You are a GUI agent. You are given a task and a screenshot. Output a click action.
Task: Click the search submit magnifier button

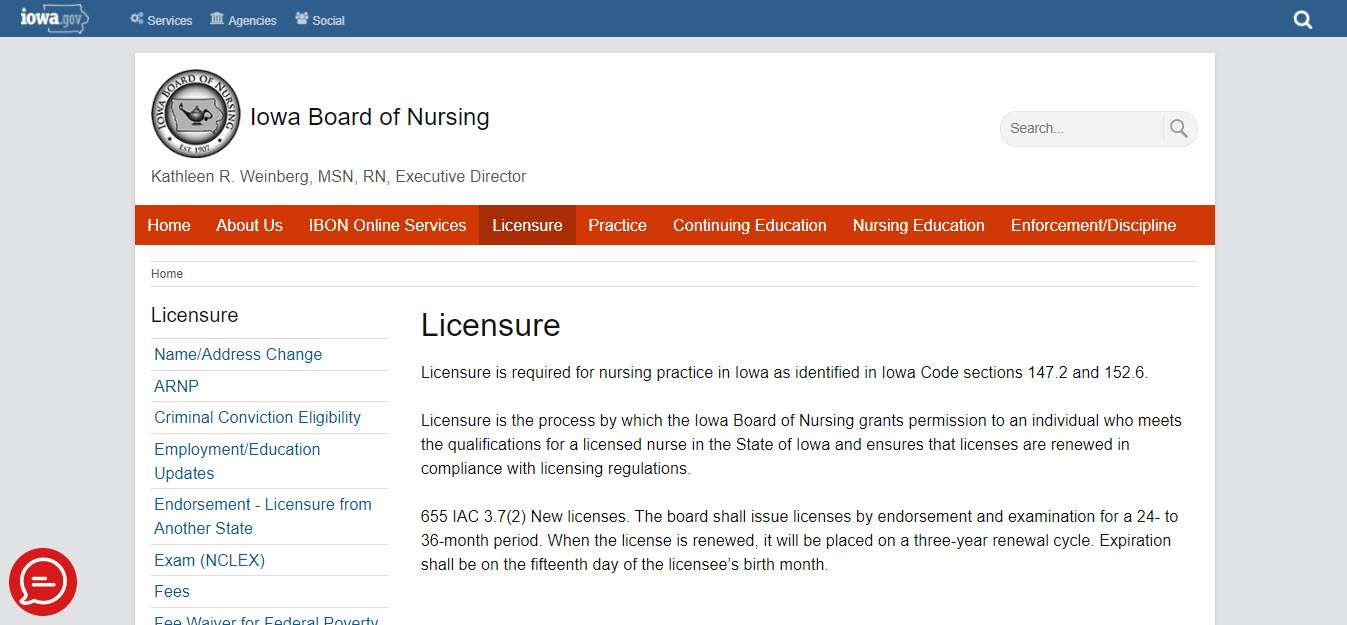[1179, 128]
